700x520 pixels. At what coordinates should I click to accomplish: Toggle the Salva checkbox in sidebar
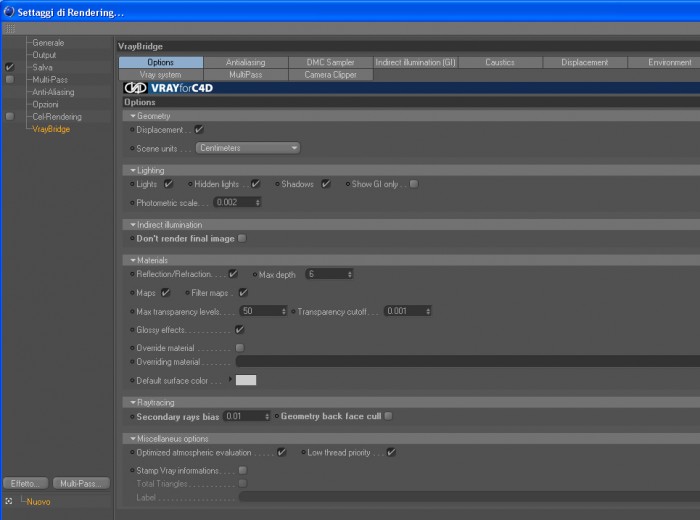tap(9, 67)
